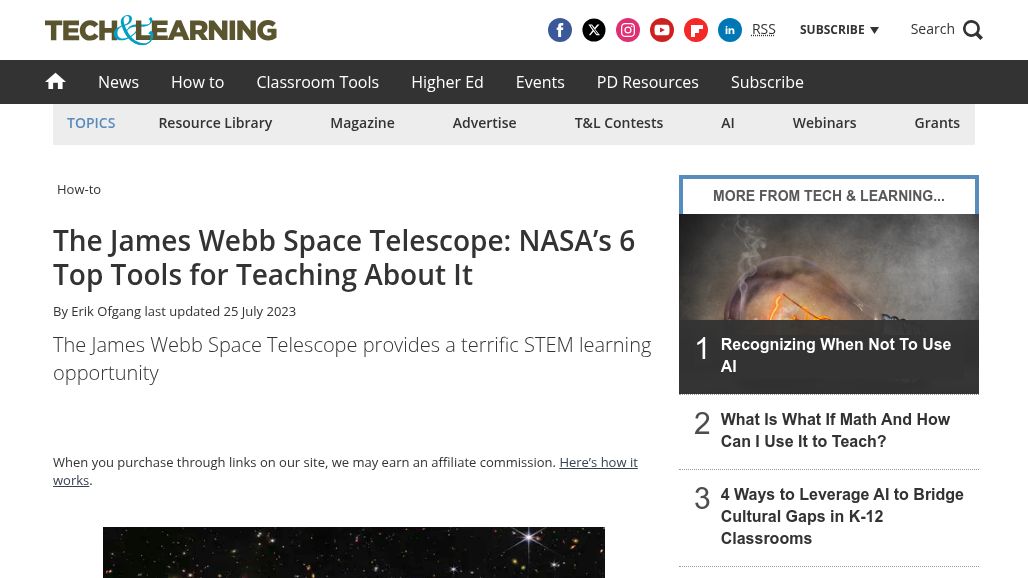The width and height of the screenshot is (1028, 578).
Task: Expand the Subscribe dropdown in header
Action: click(x=839, y=29)
